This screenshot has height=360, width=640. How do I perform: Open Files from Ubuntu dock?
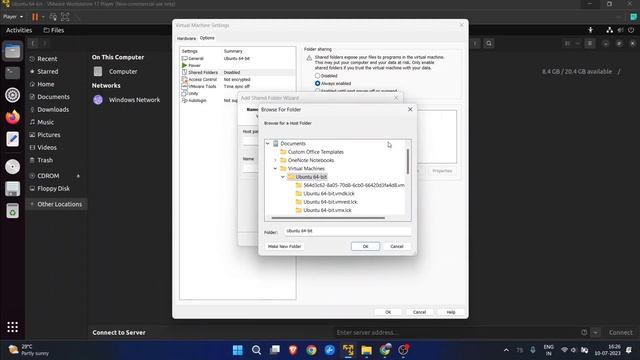click(12, 51)
